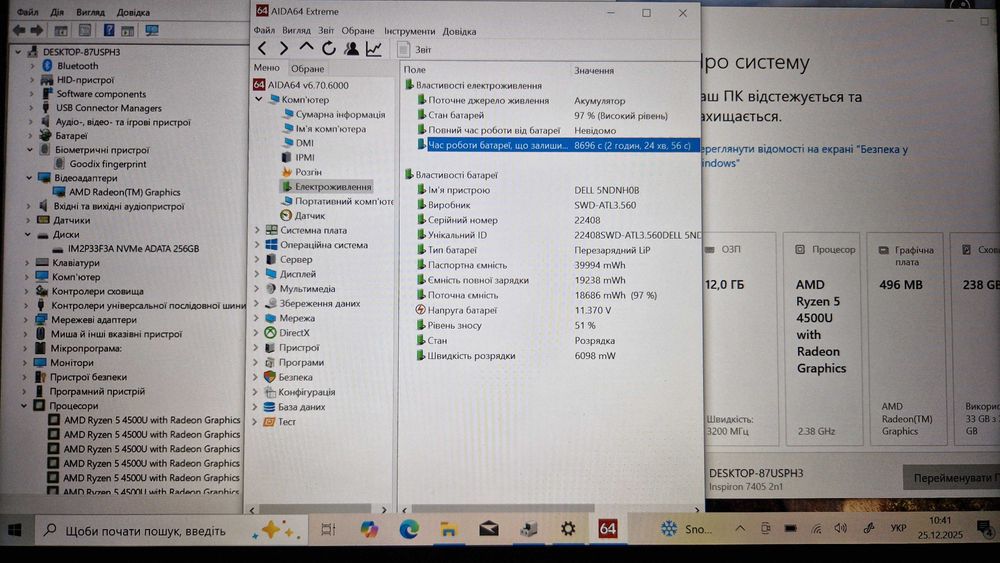Open Task View on the taskbar

click(328, 529)
